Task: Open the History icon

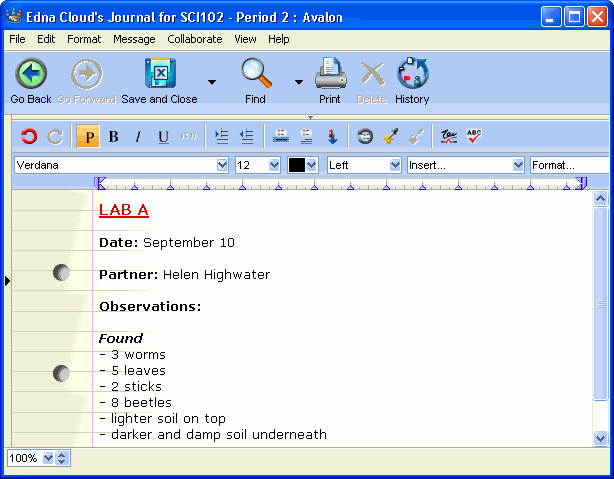Action: (412, 74)
